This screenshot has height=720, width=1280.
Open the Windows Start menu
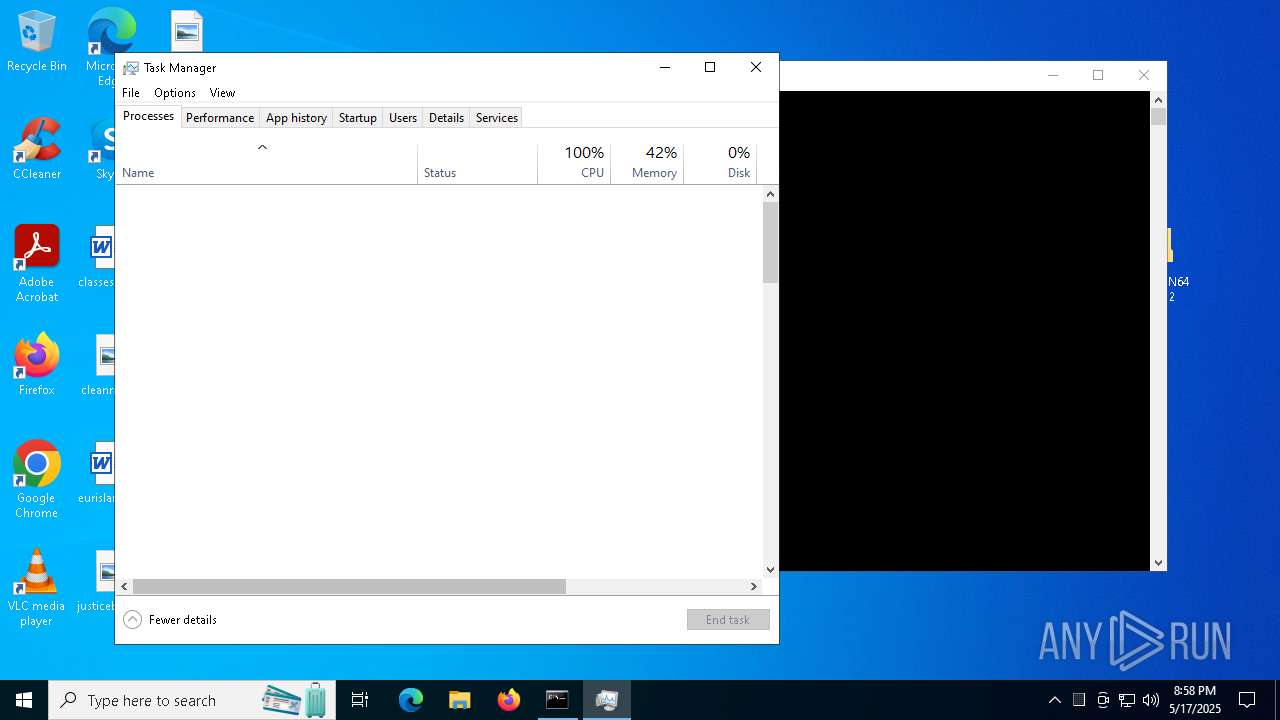[x=24, y=700]
